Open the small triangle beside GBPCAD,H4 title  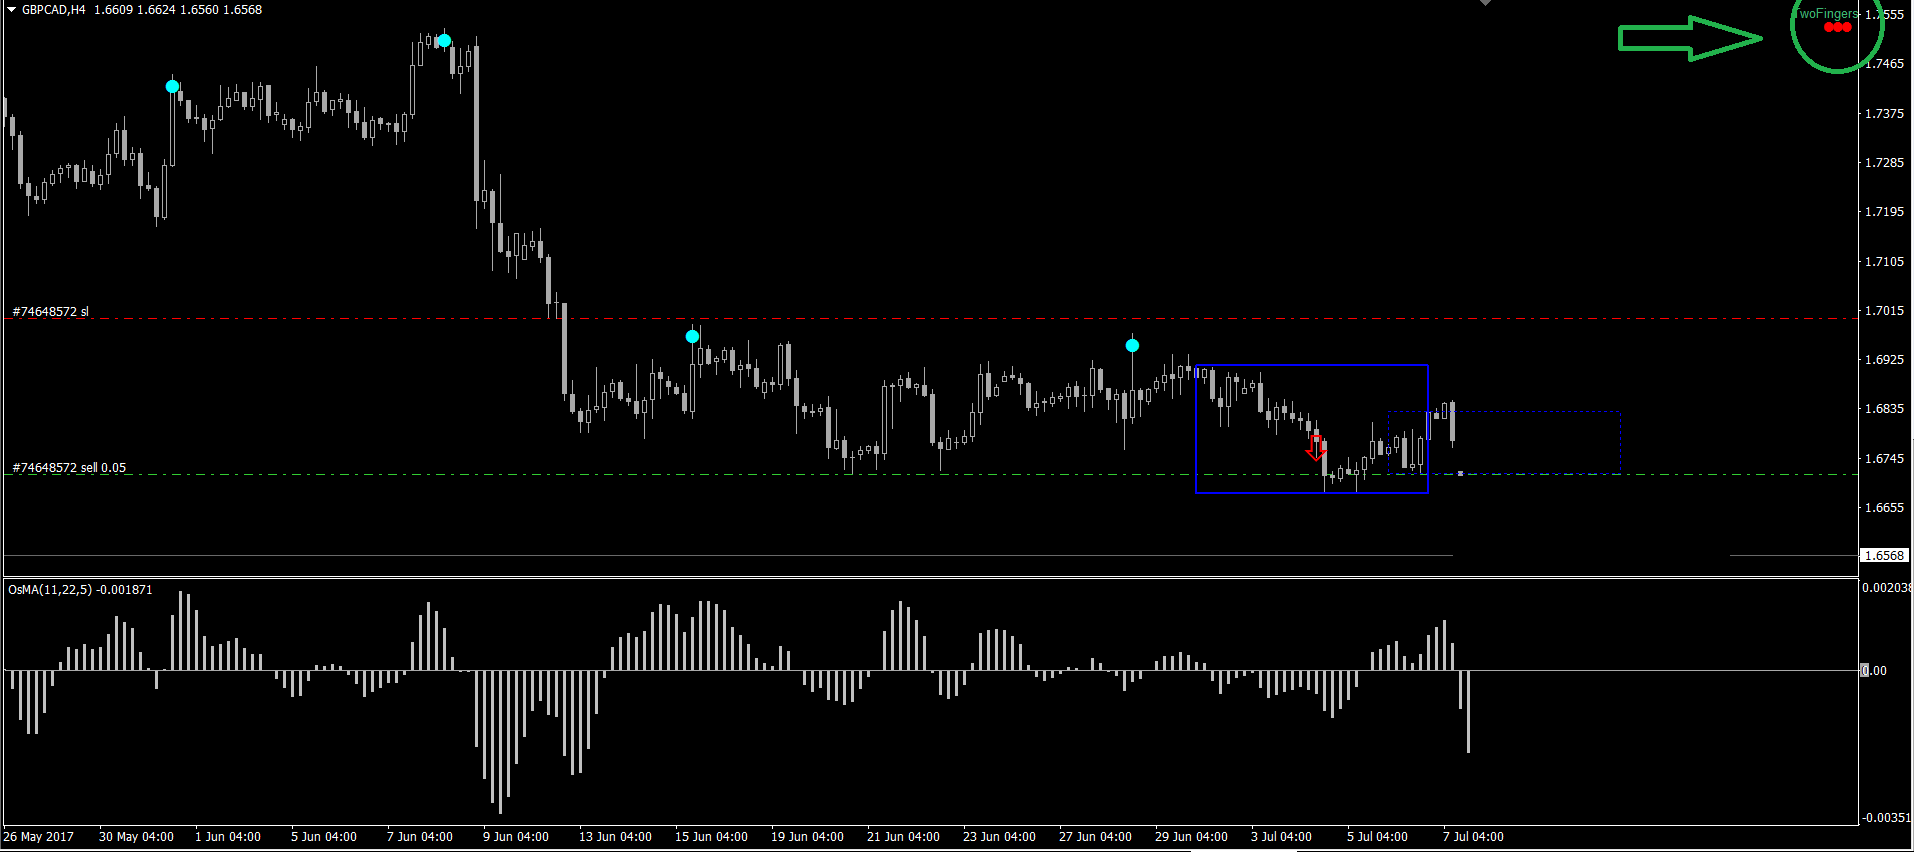click(x=11, y=9)
